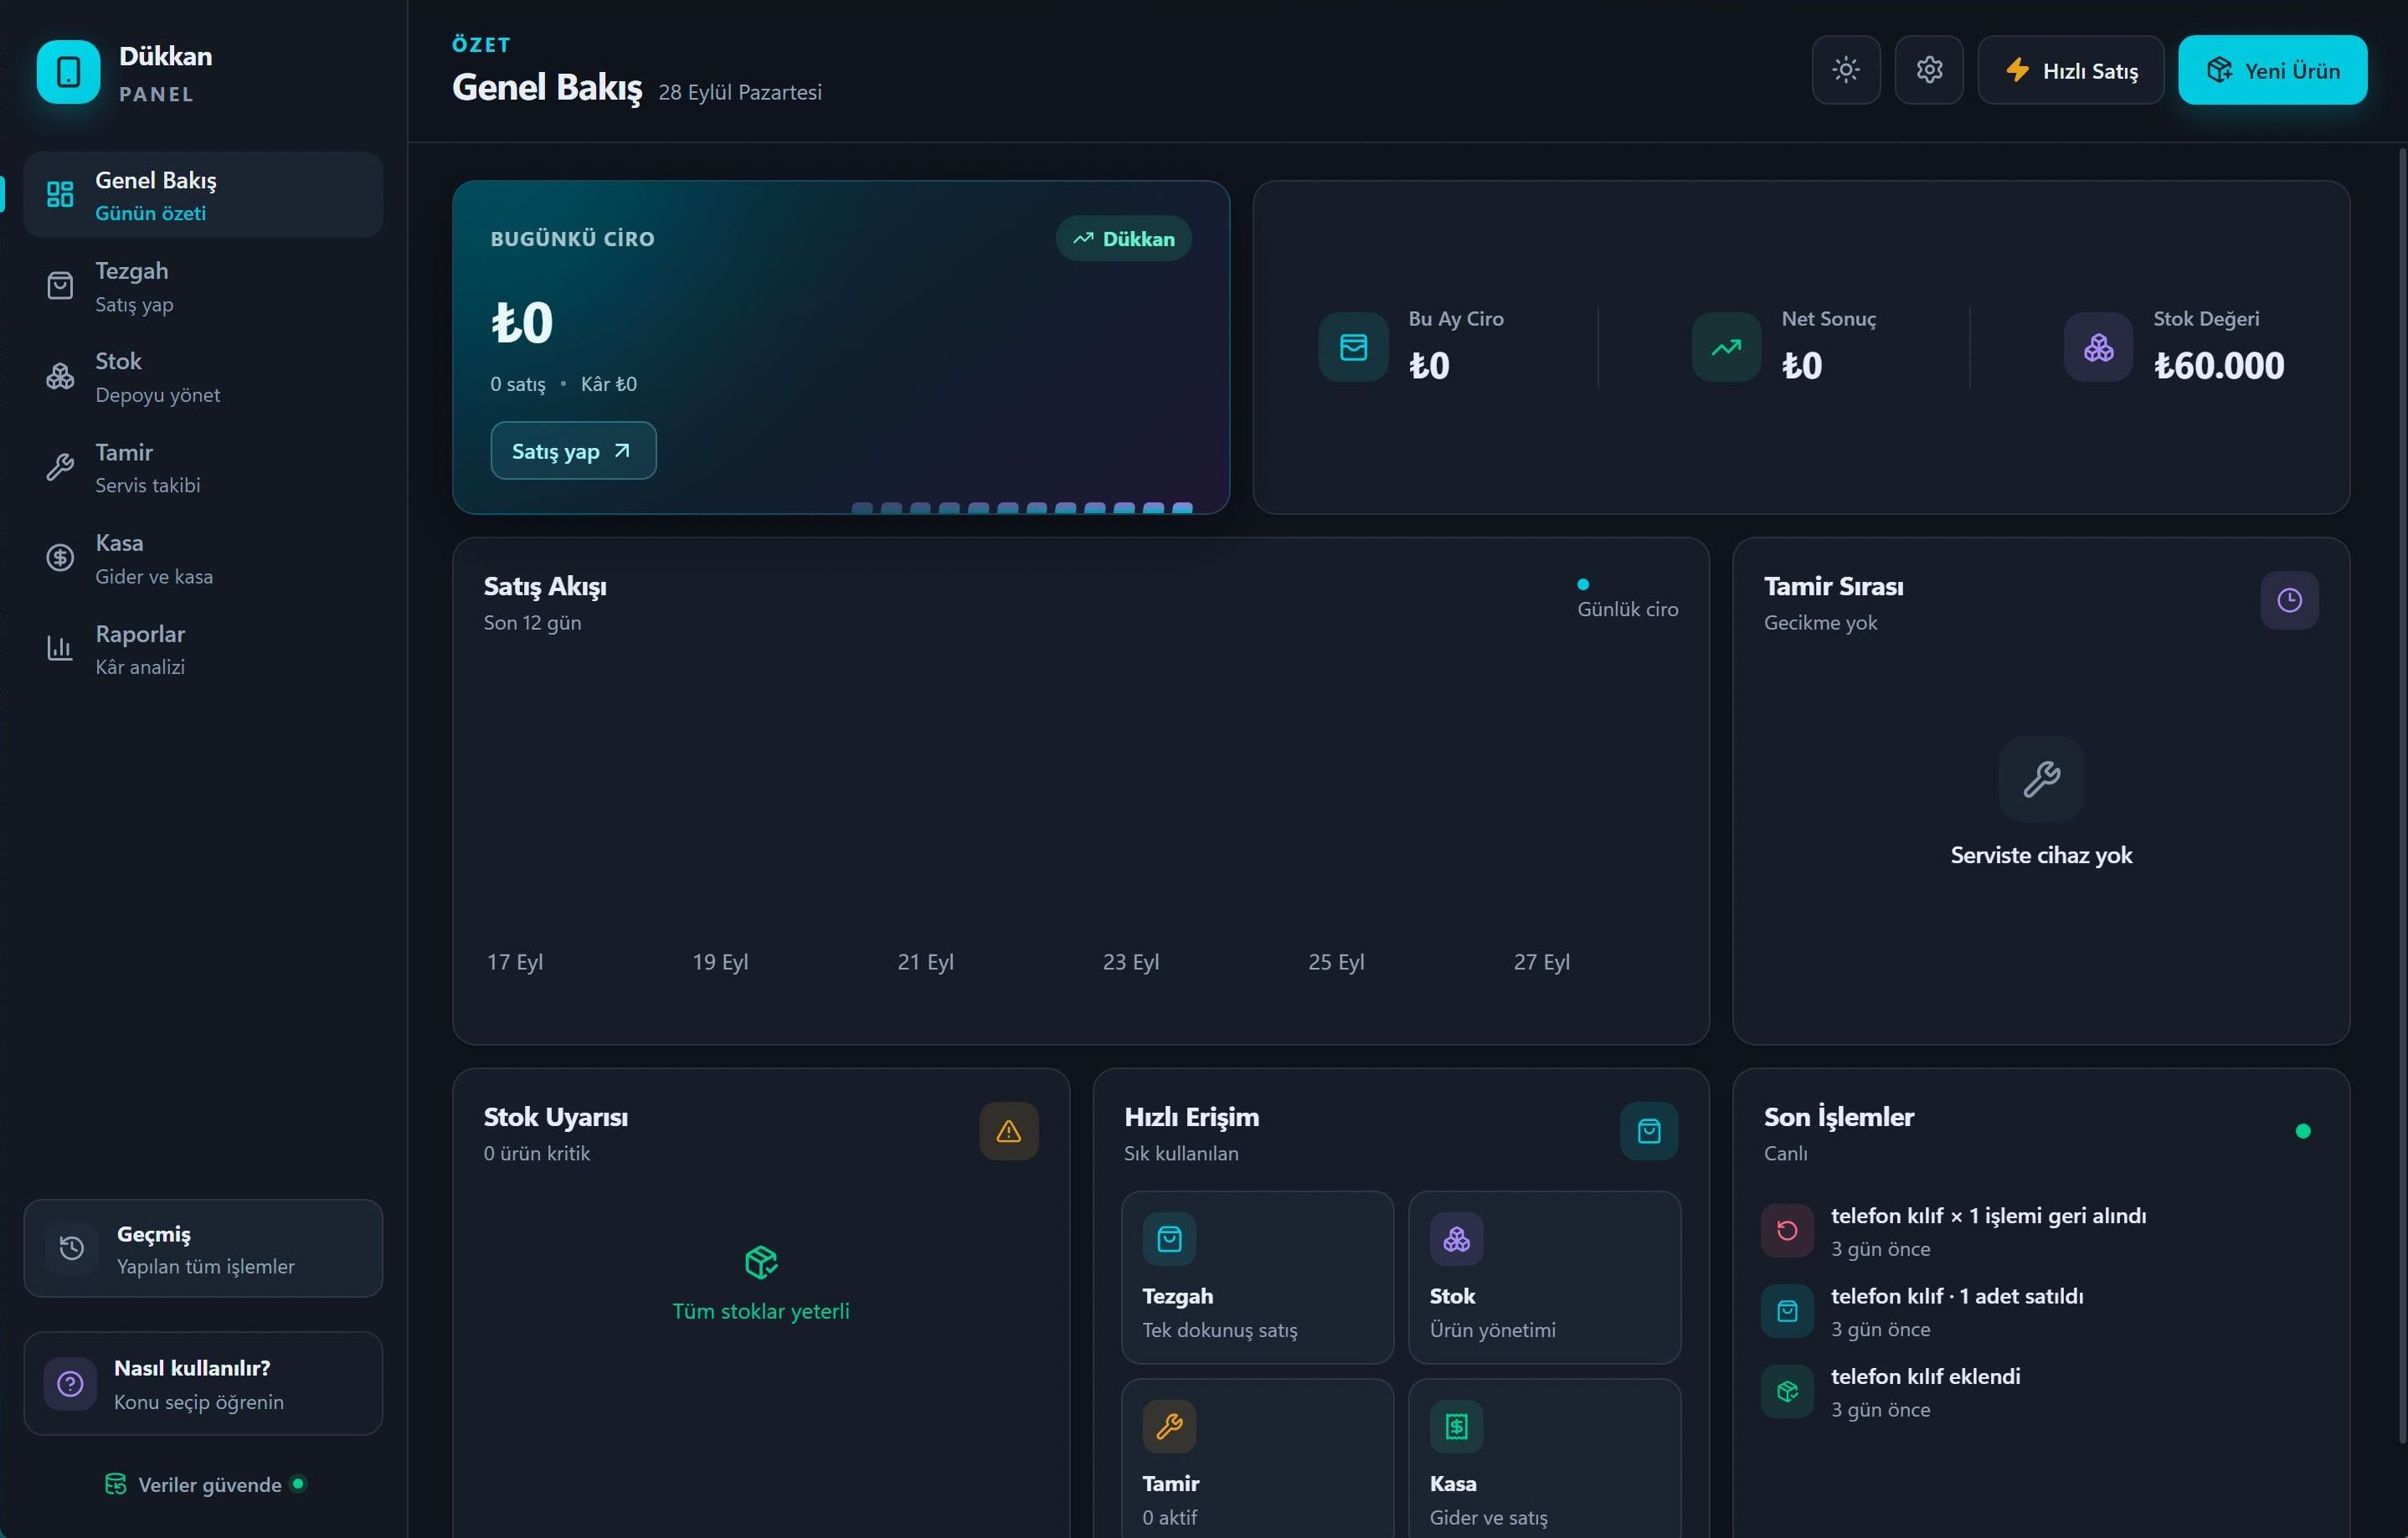The image size is (2408, 1538).
Task: Open the Tezgah quick access card
Action: 1257,1277
